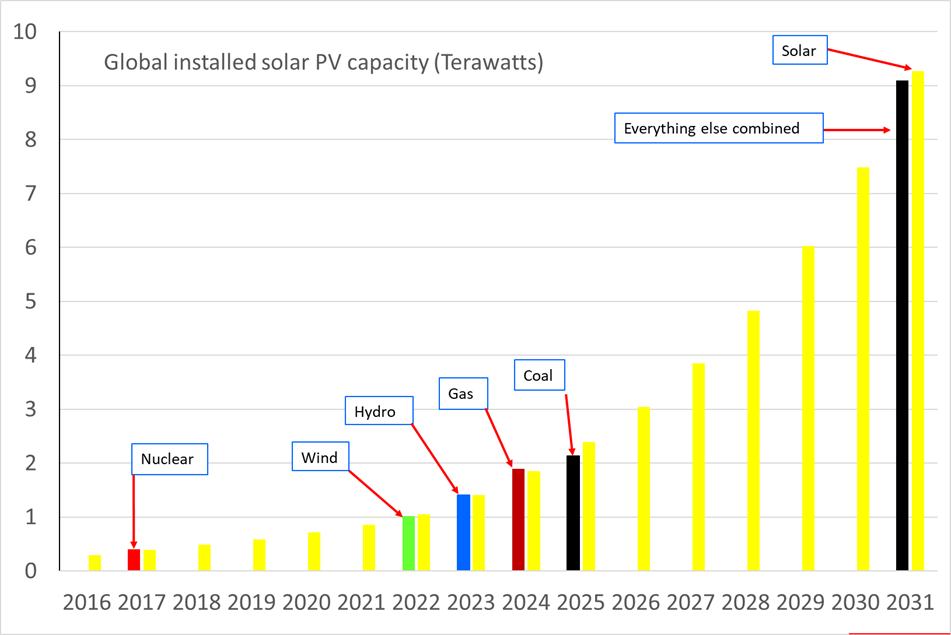Select the yellow bar for 2028
Image resolution: width=951 pixels, height=635 pixels.
pyautogui.click(x=753, y=441)
